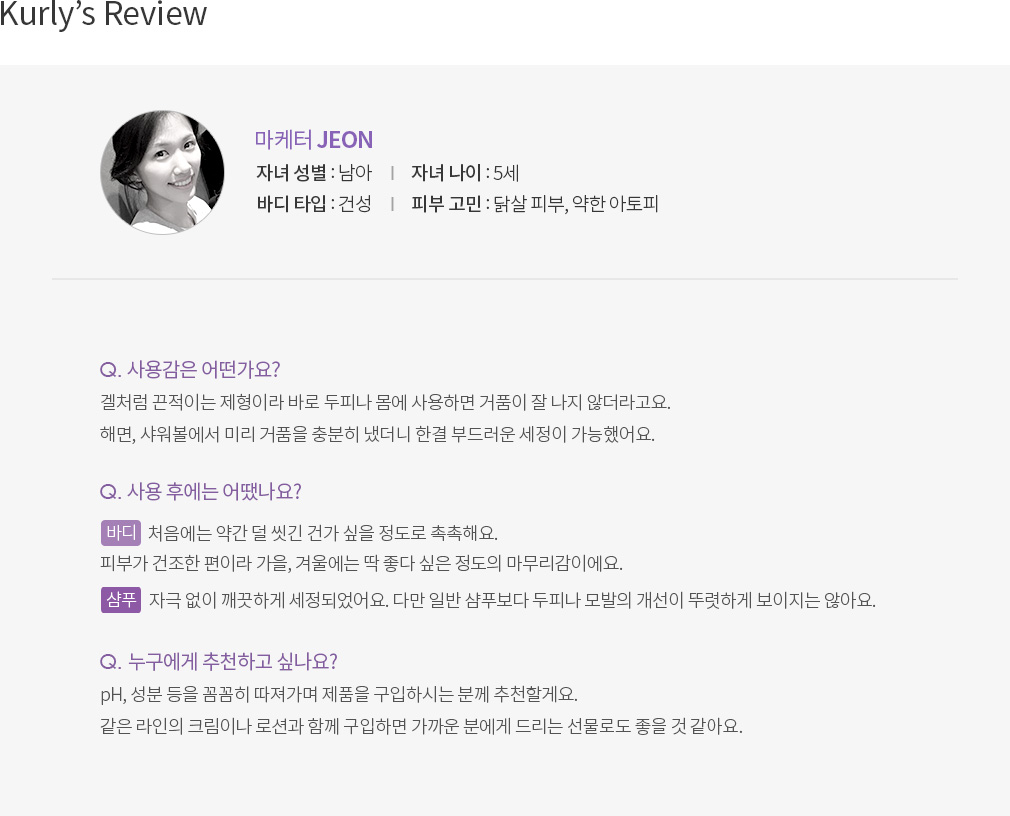
Task: Click the reviewer's circular profile photo
Action: point(162,172)
